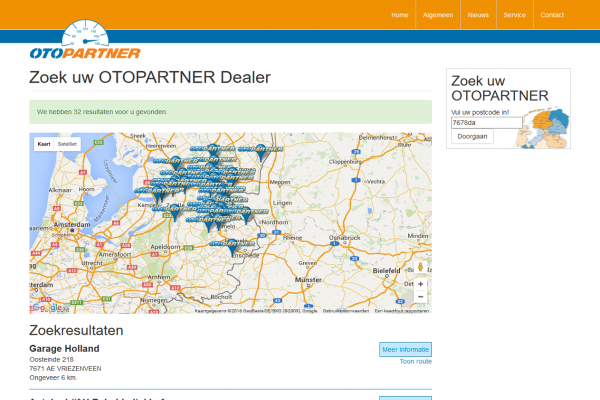Click the Zoekresultaten heading
The image size is (600, 400).
76,330
